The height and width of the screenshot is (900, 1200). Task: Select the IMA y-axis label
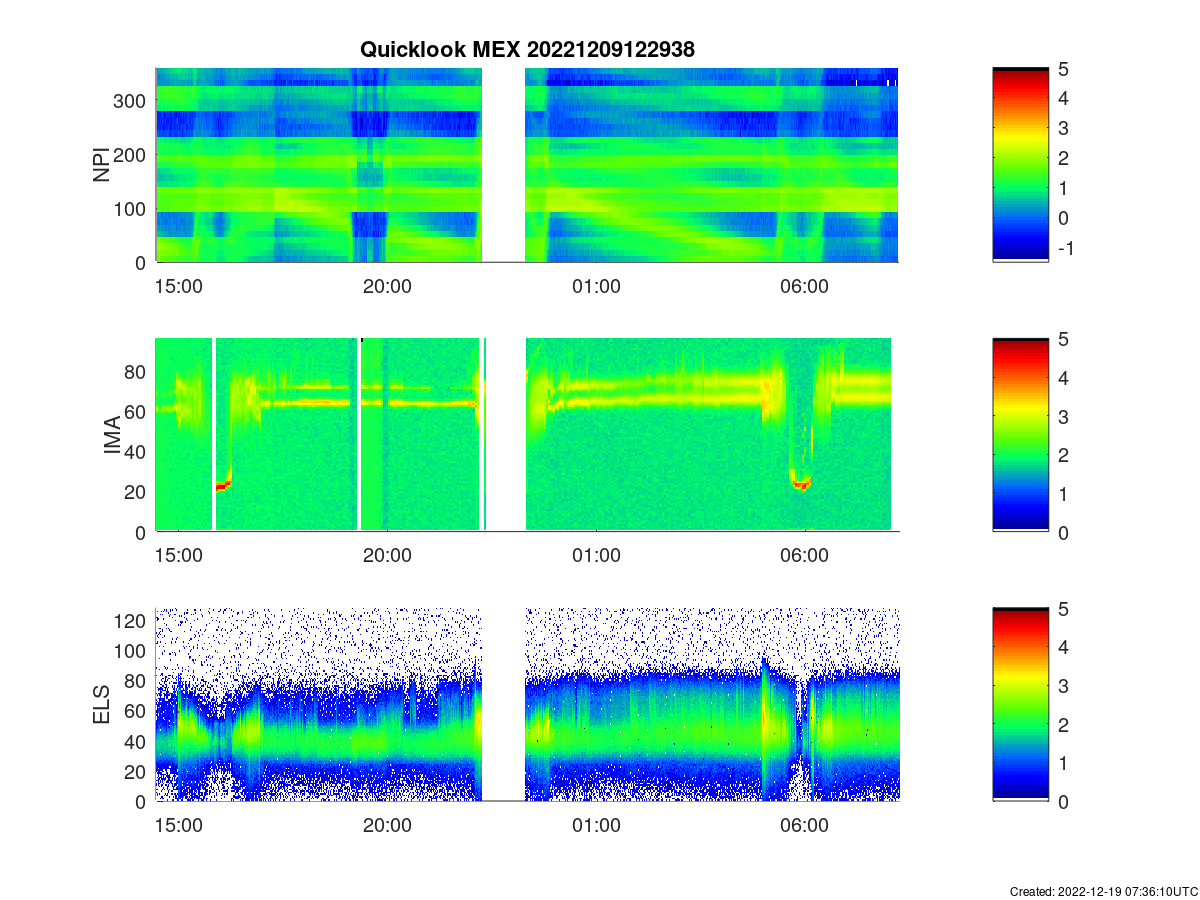point(112,436)
